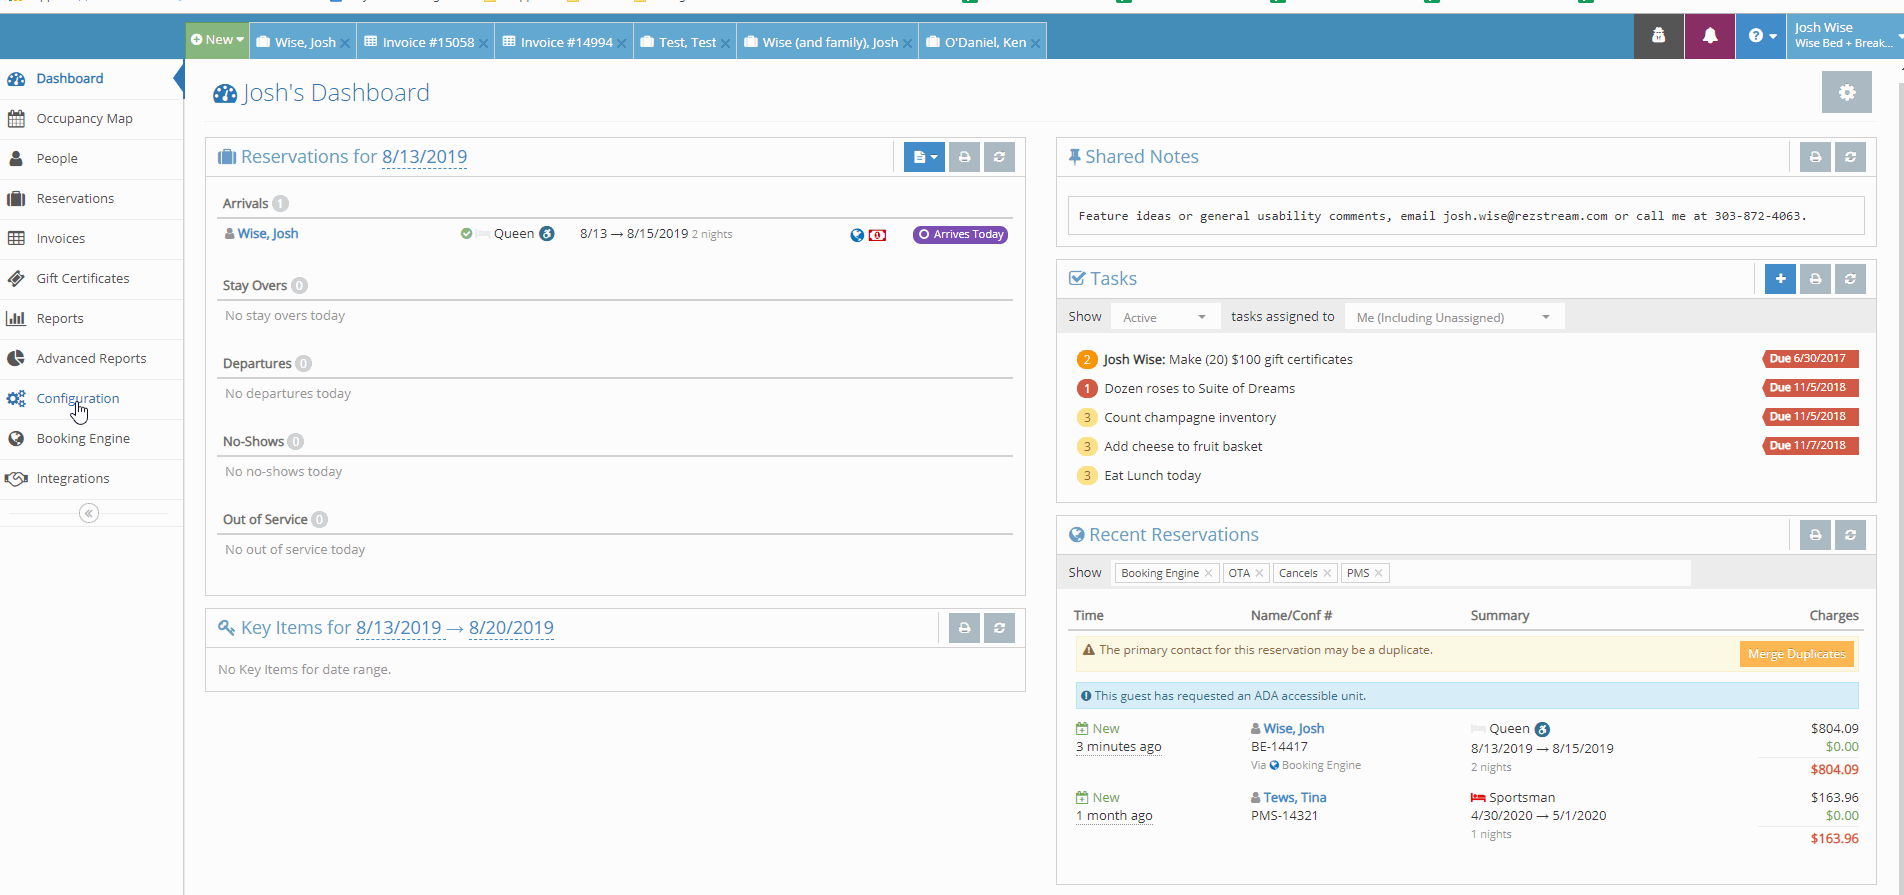Screen dimensions: 1904x895
Task: Remove the Booking Engine filter tag
Action: (1208, 573)
